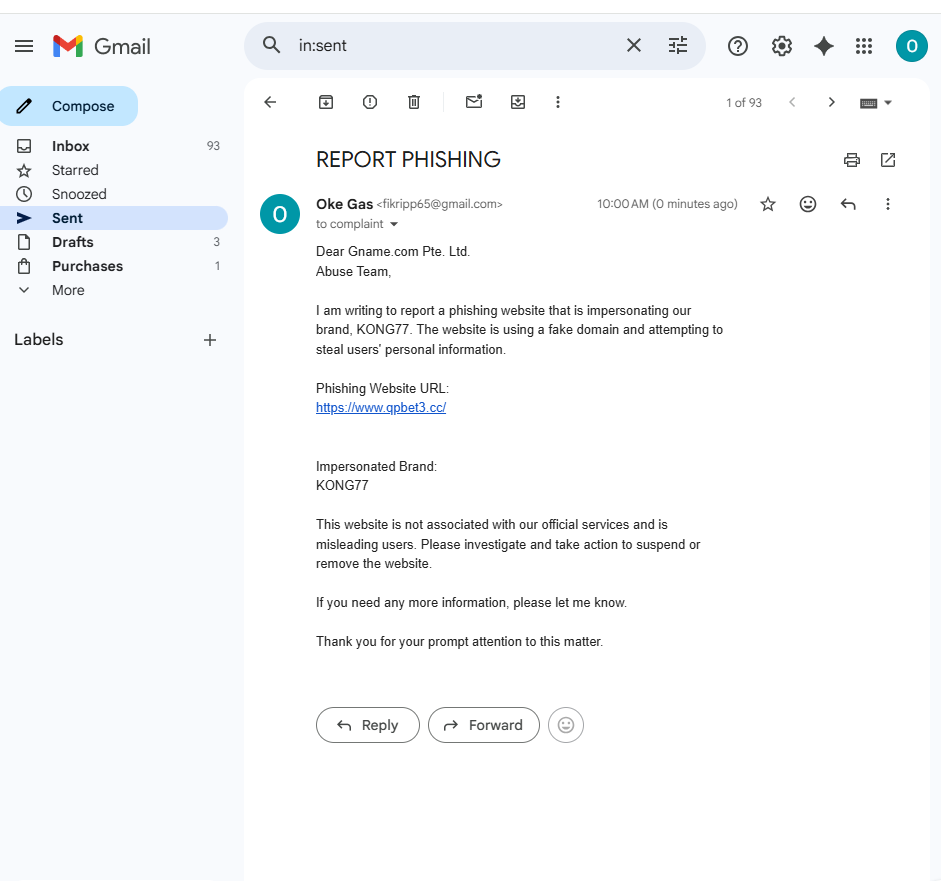This screenshot has width=941, height=881.
Task: Open the Drafts folder
Action: coord(114,242)
